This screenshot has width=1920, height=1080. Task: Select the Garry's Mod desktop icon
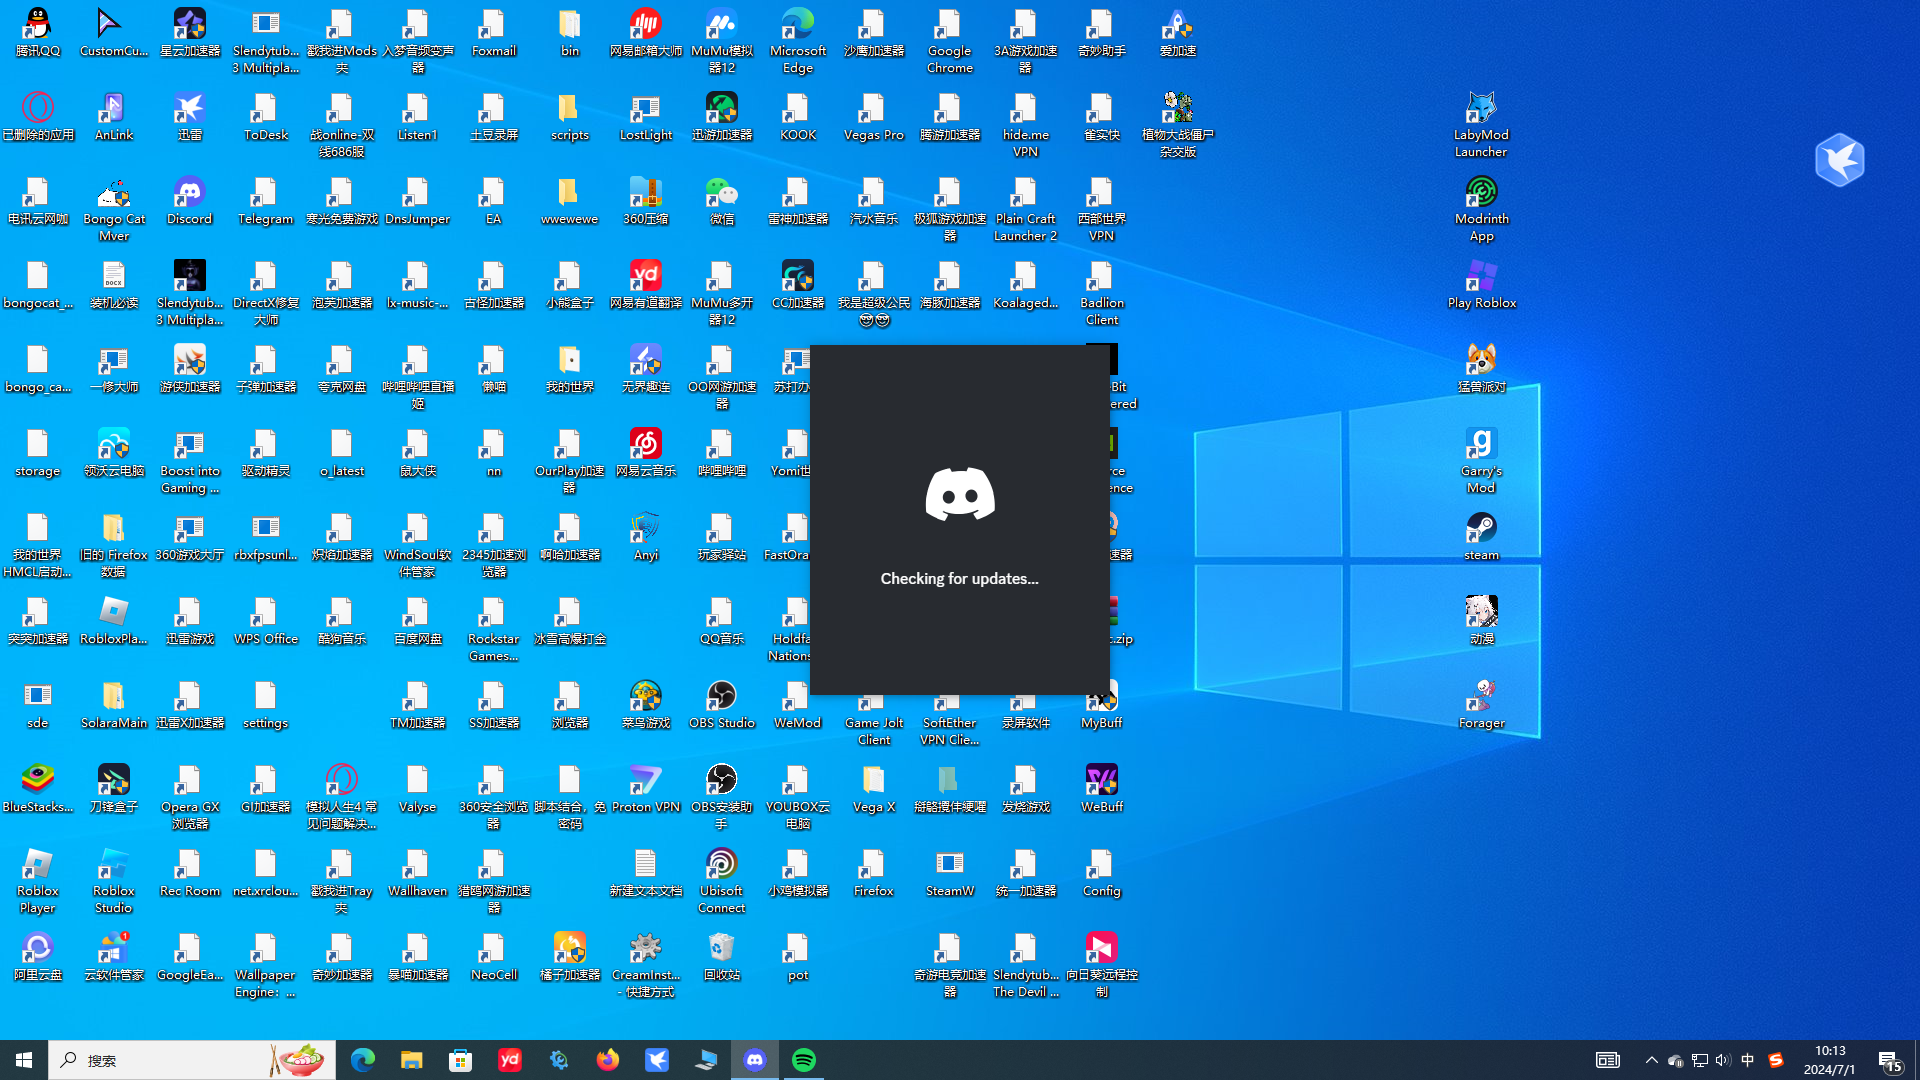[x=1482, y=461]
